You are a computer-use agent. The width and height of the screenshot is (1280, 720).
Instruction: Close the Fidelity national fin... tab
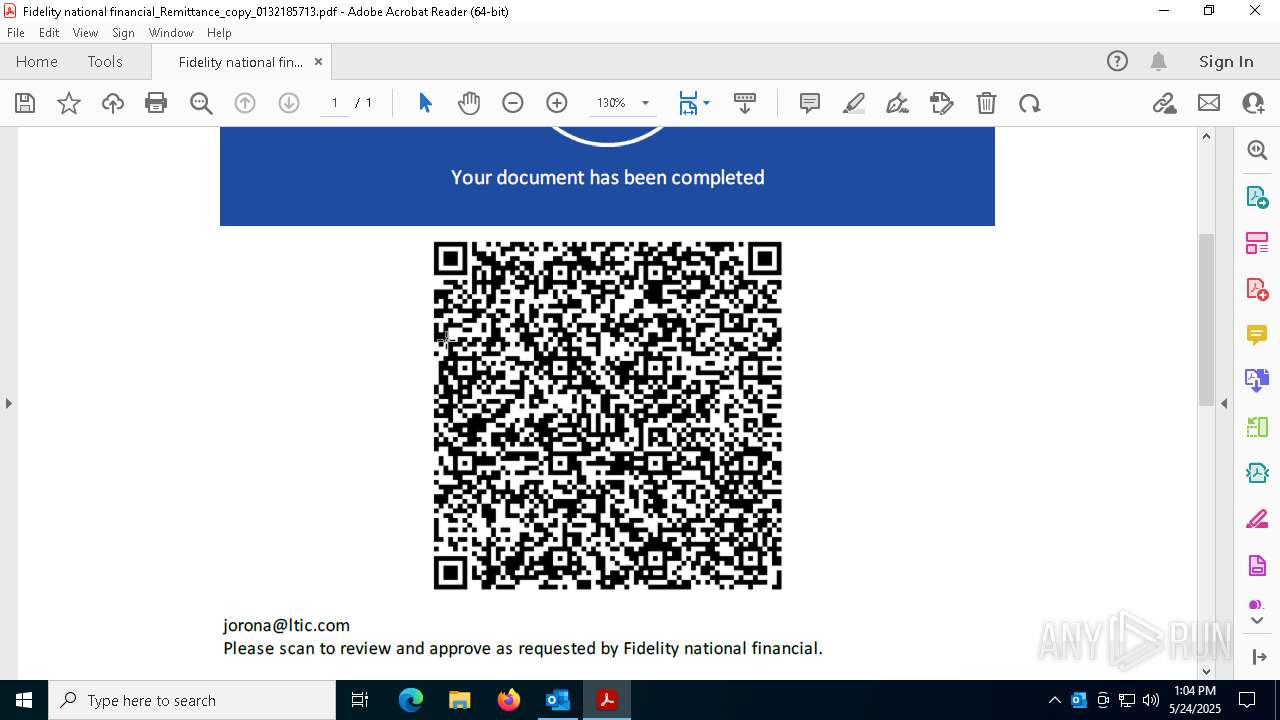tap(318, 62)
